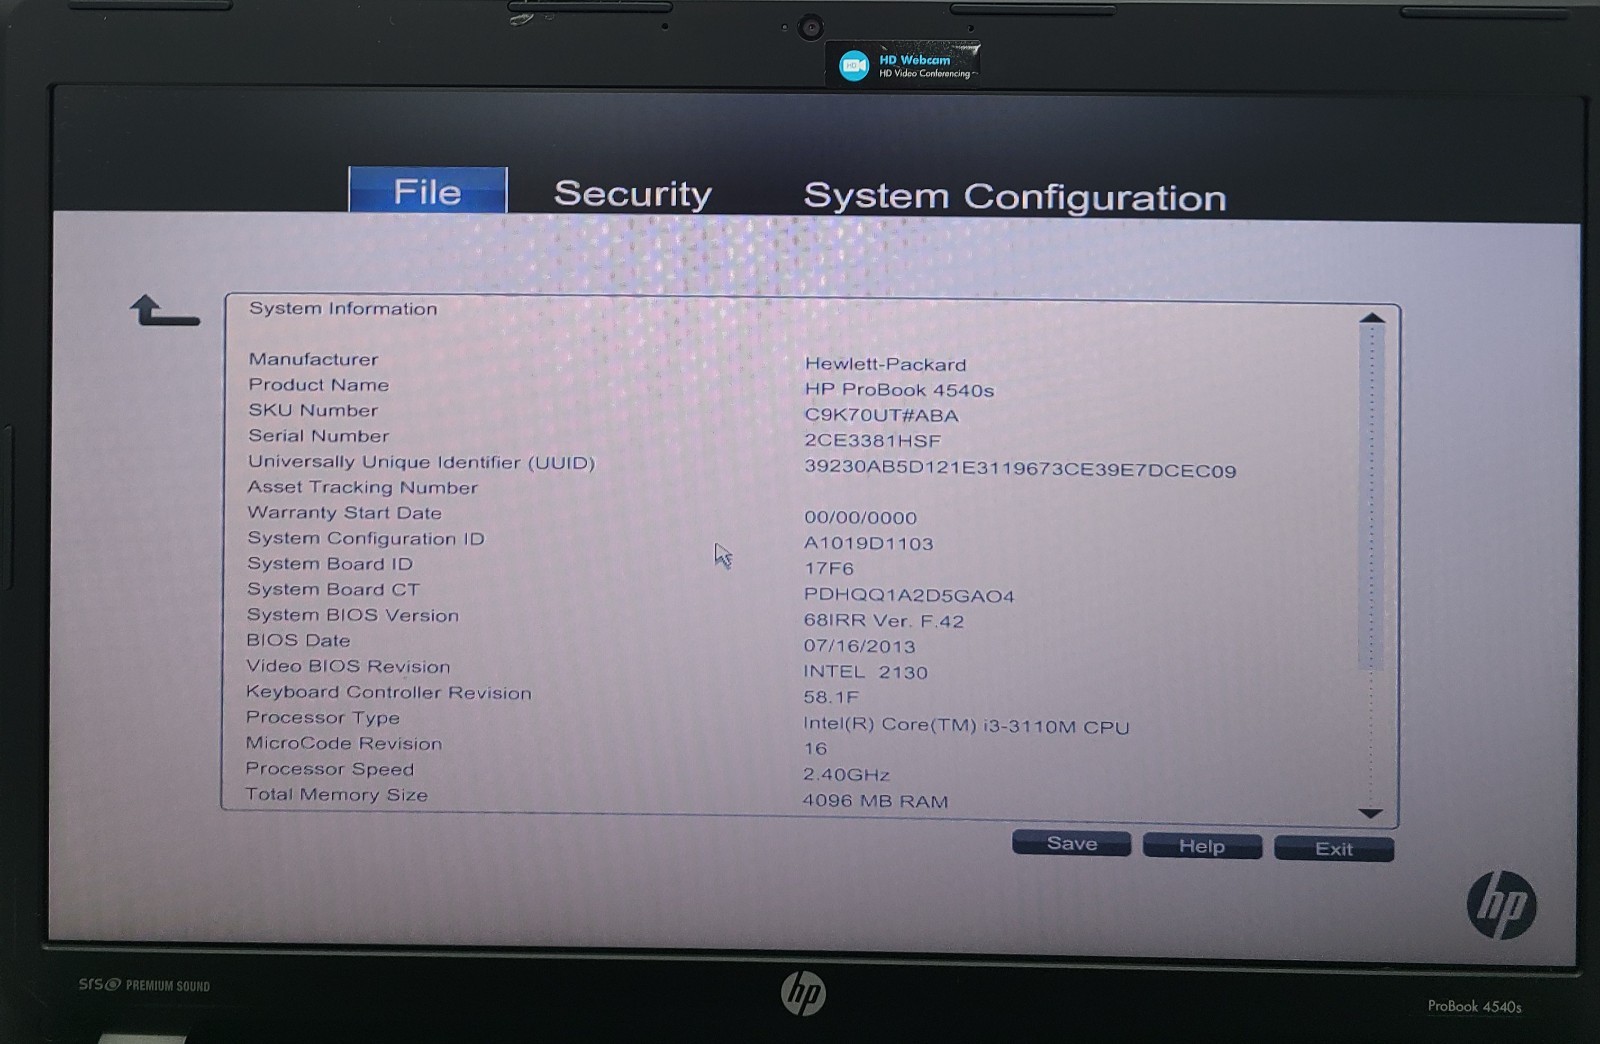Image resolution: width=1600 pixels, height=1044 pixels.
Task: Click the SKU Number label
Action: [313, 410]
